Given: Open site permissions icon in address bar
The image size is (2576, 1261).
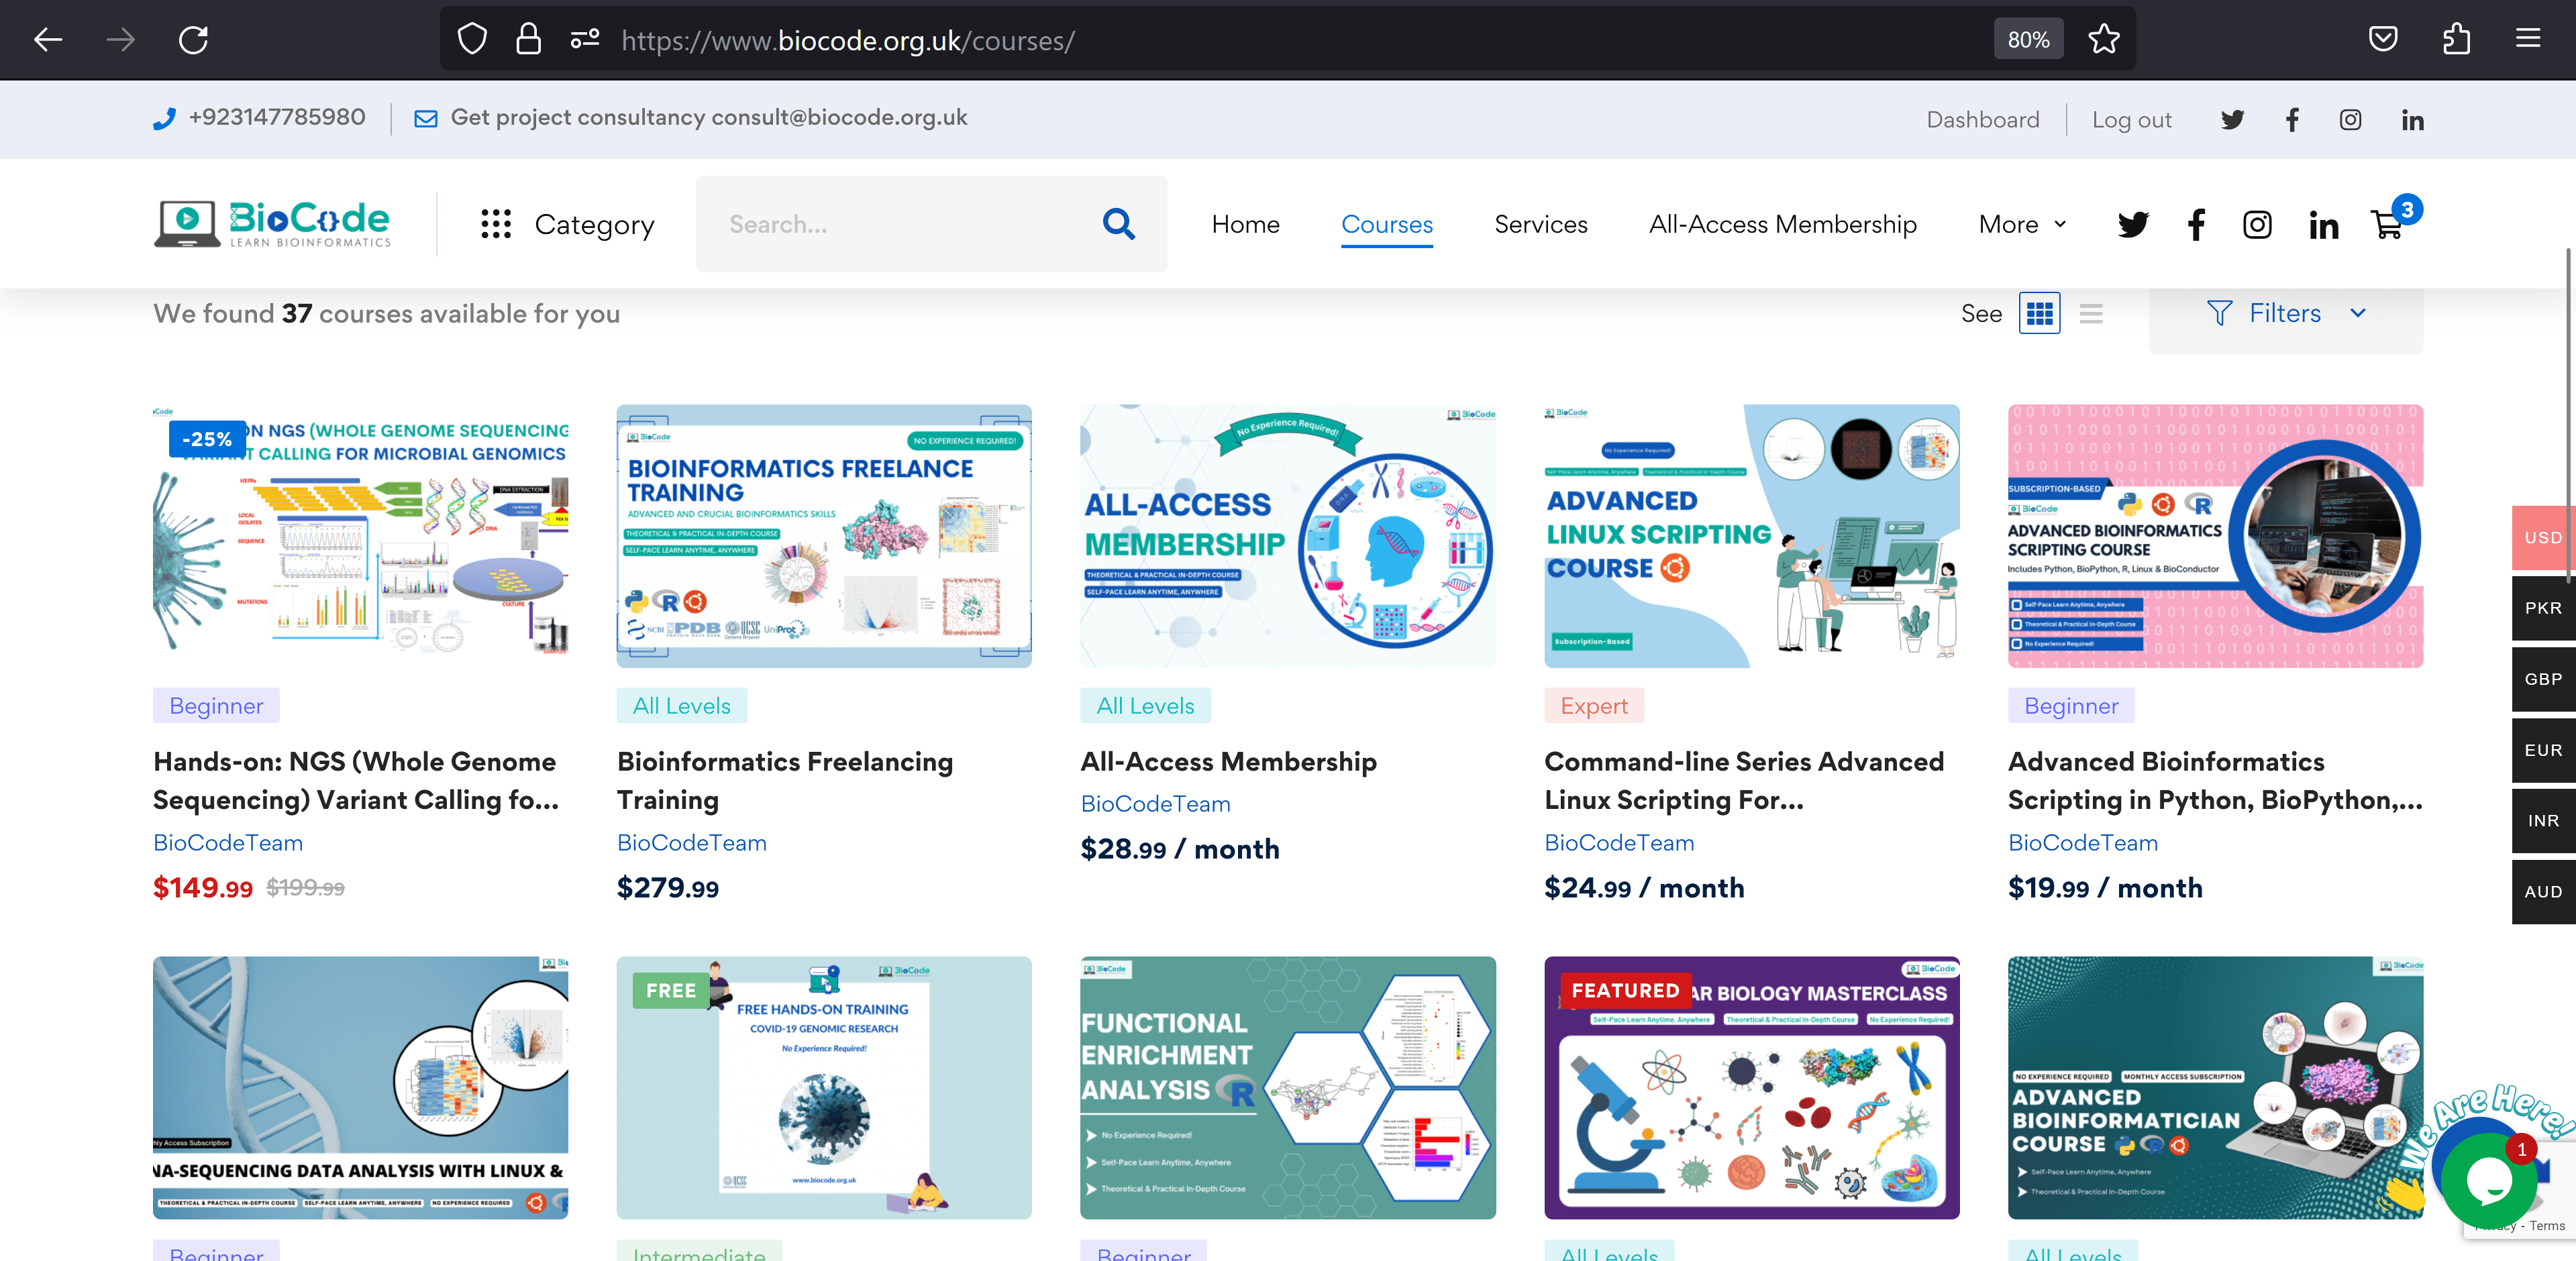Looking at the screenshot, I should [585, 40].
